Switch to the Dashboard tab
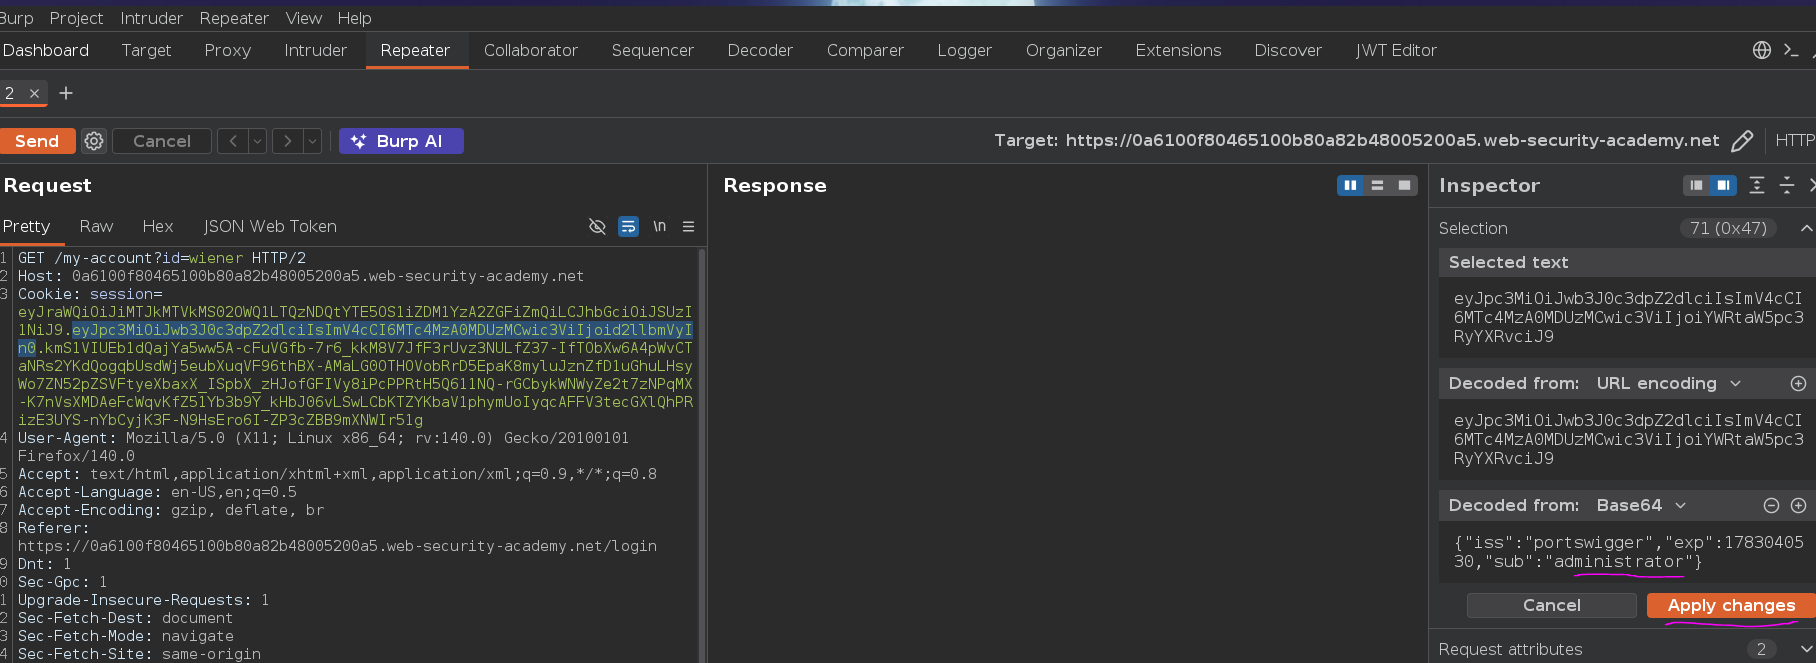The height and width of the screenshot is (663, 1816). 46,50
